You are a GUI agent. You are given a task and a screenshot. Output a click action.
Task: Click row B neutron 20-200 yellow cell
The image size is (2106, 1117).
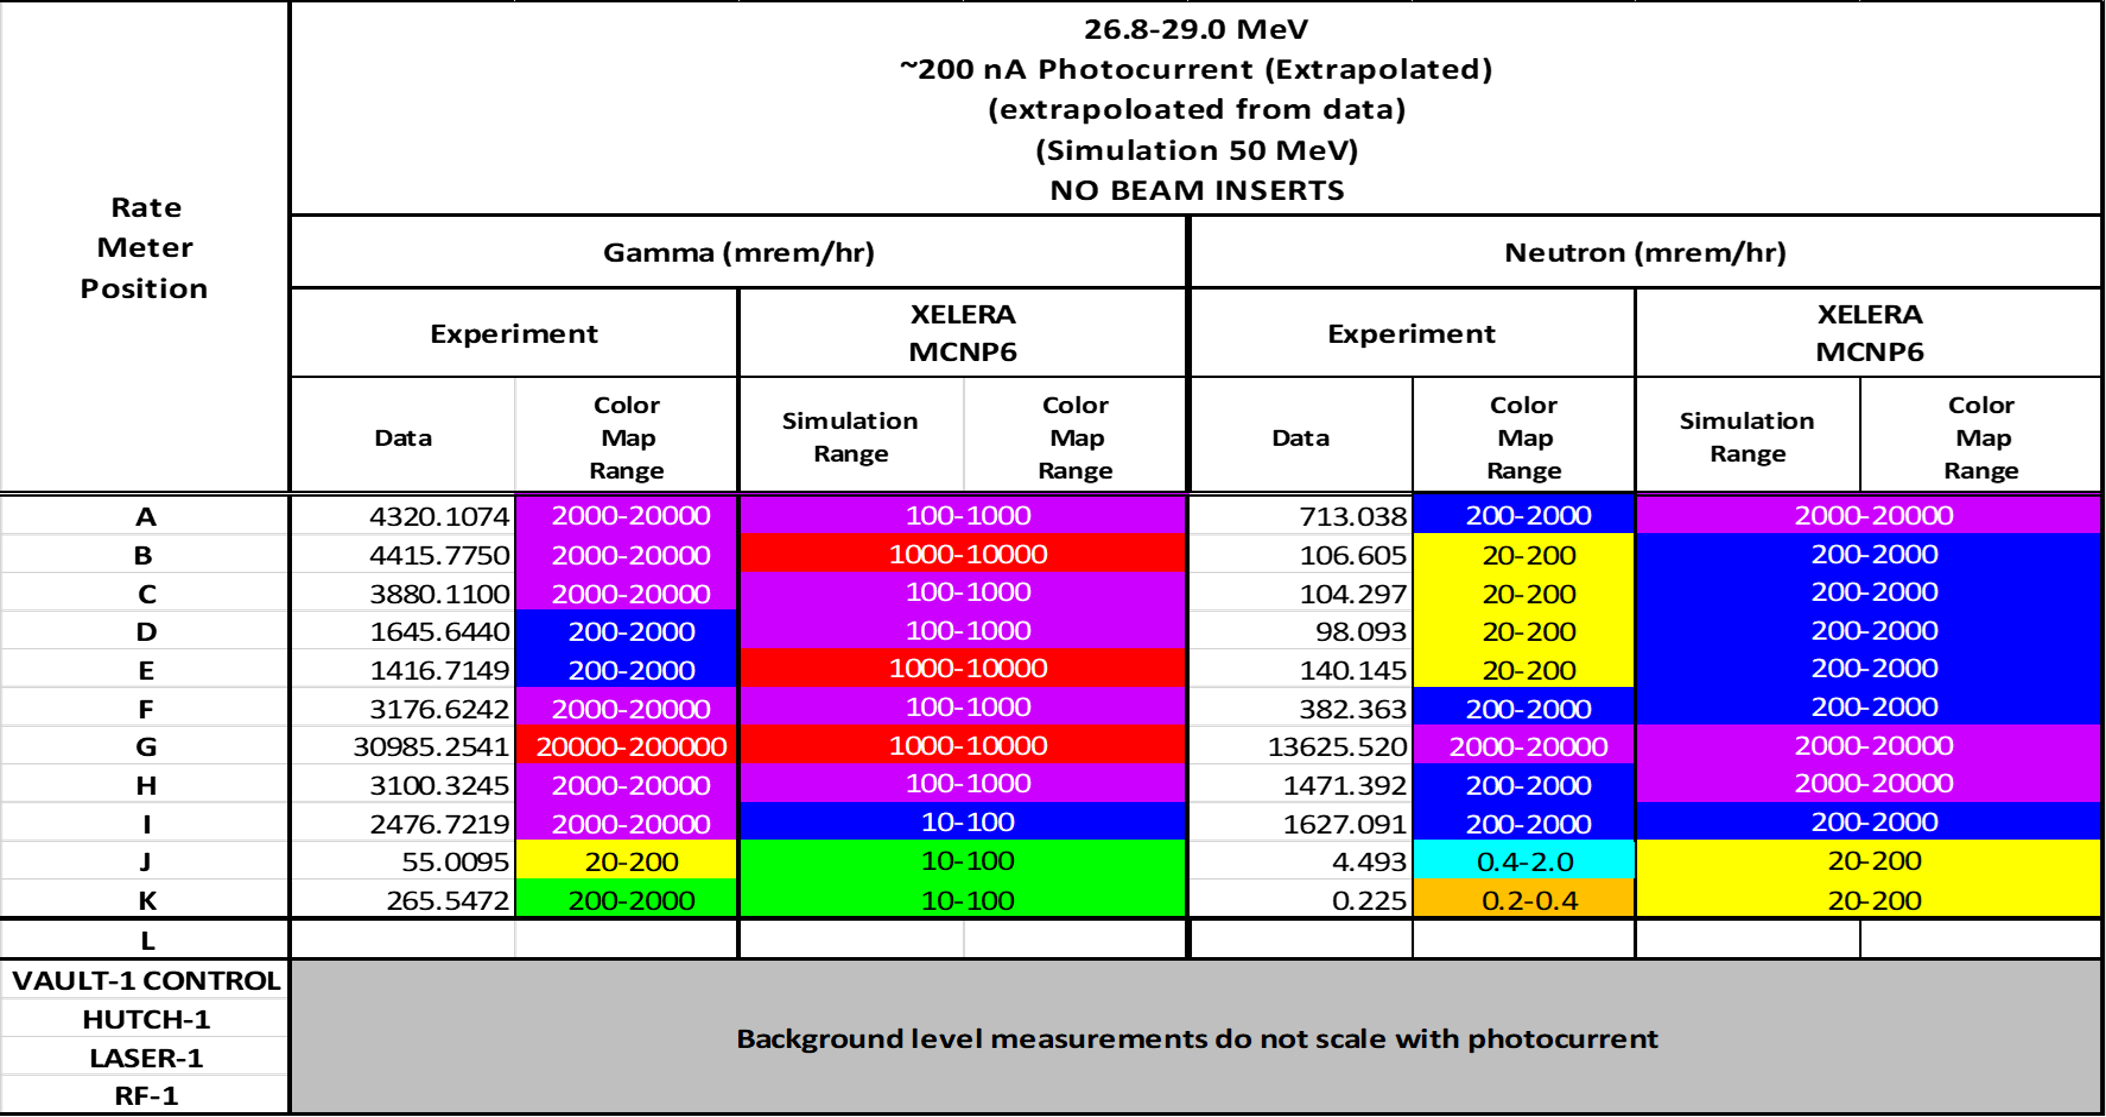point(1524,555)
